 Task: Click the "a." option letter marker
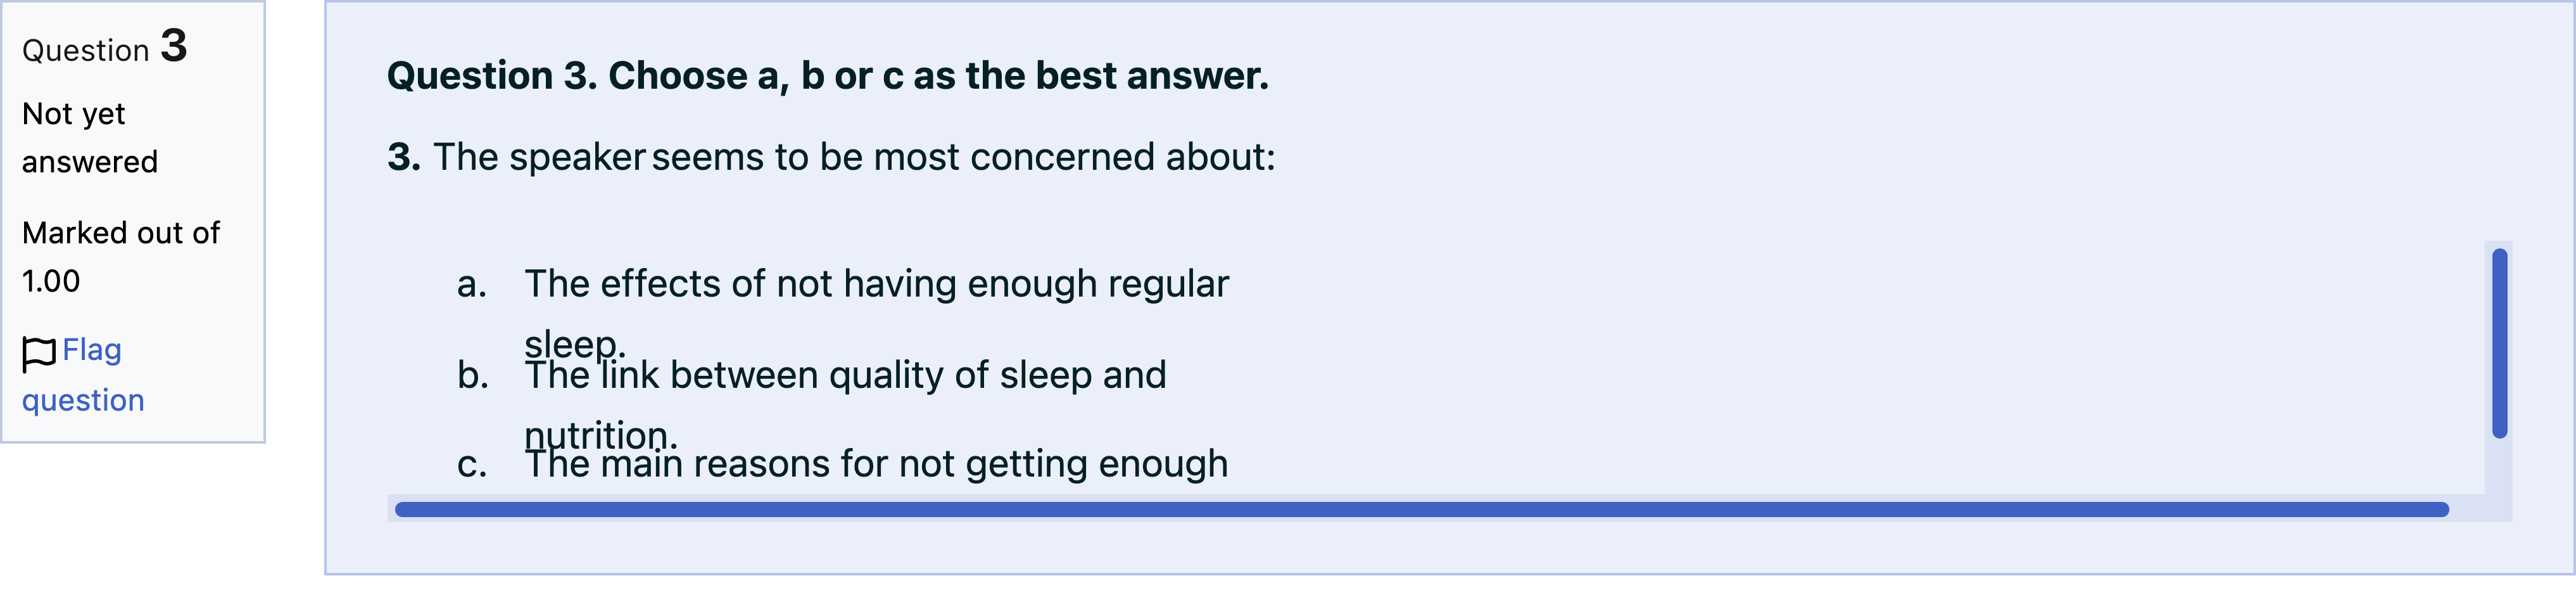(472, 285)
